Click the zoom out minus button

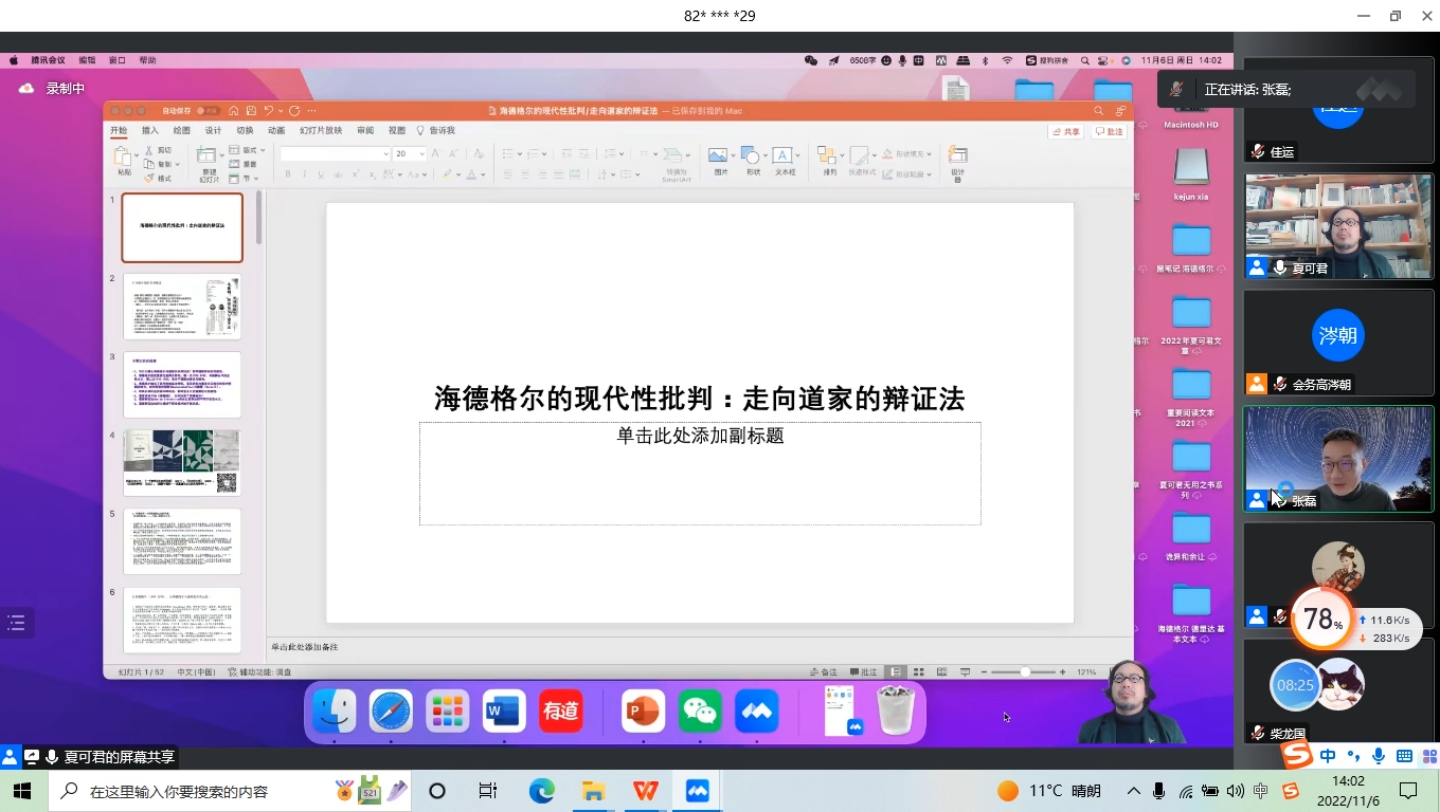click(x=984, y=672)
